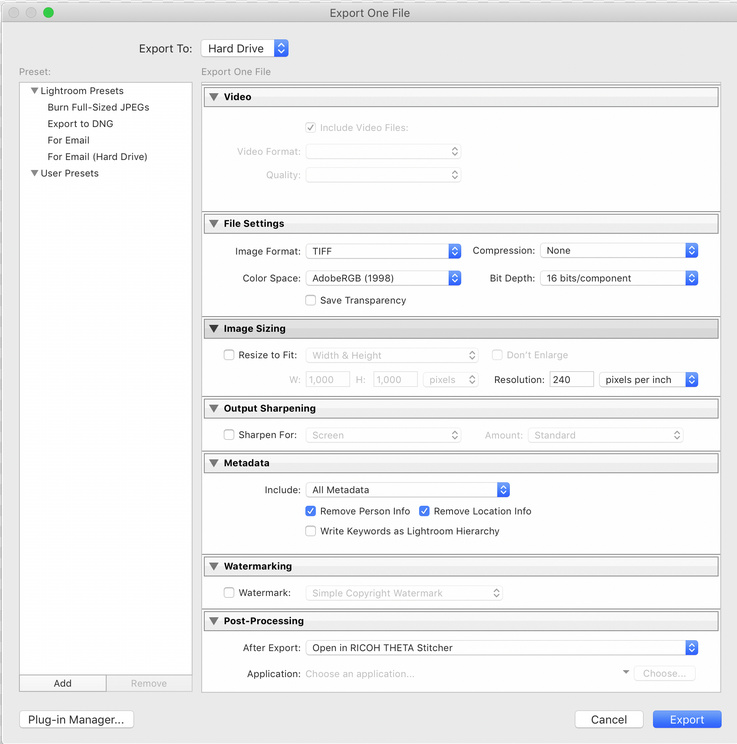Open Color Space AdobeRGB dropdown

coord(383,278)
